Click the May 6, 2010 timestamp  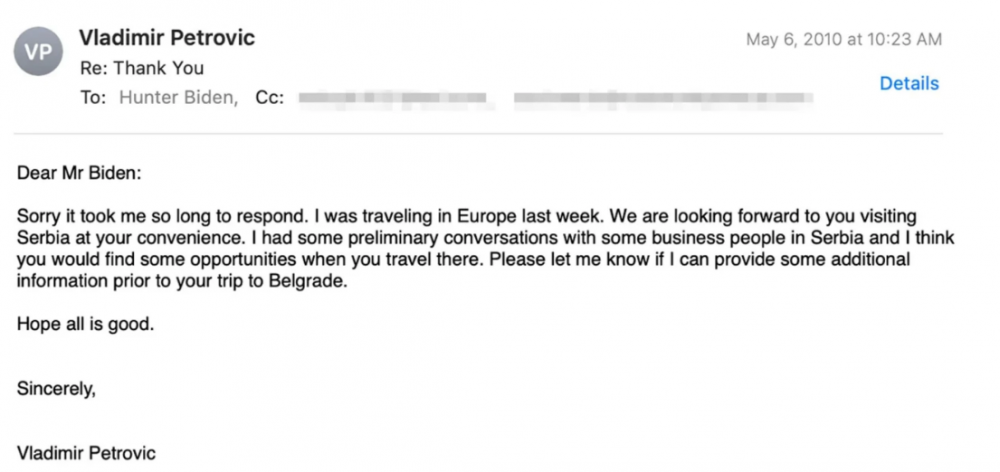pos(844,39)
